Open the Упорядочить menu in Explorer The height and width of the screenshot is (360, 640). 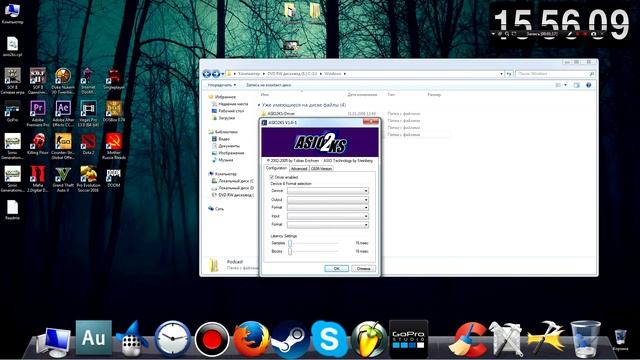(222, 85)
